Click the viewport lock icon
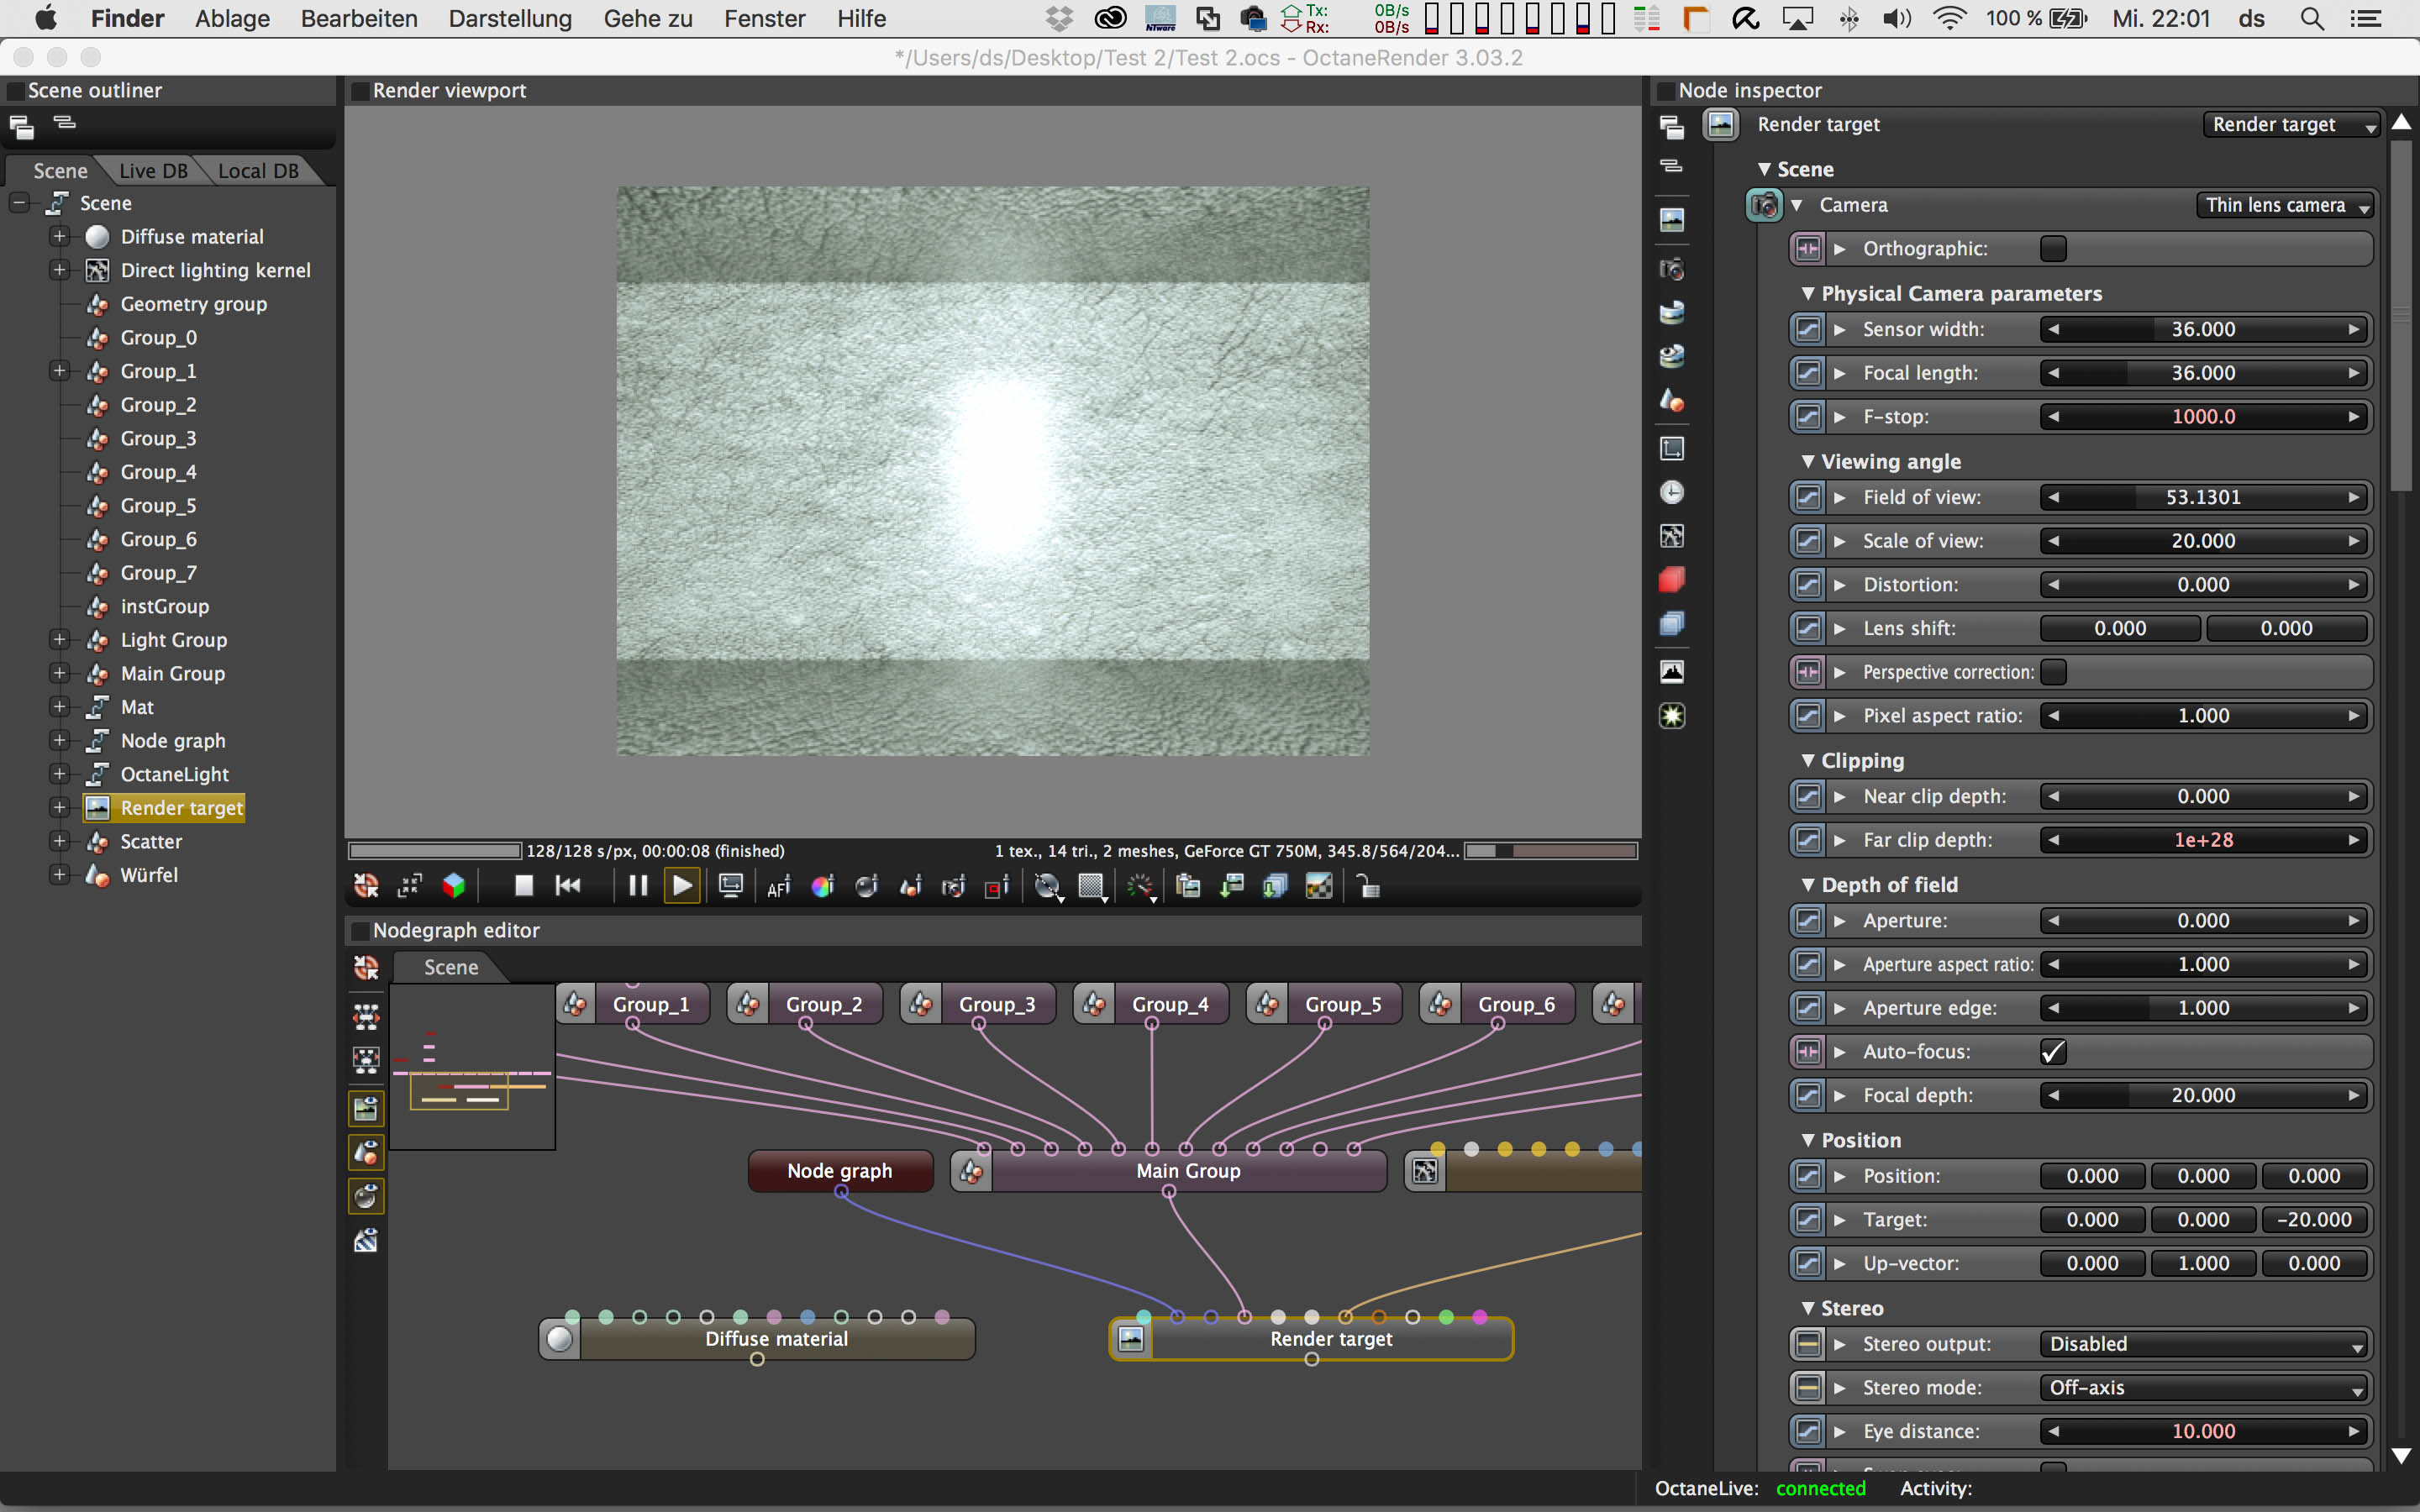This screenshot has height=1512, width=2420. tap(1368, 886)
